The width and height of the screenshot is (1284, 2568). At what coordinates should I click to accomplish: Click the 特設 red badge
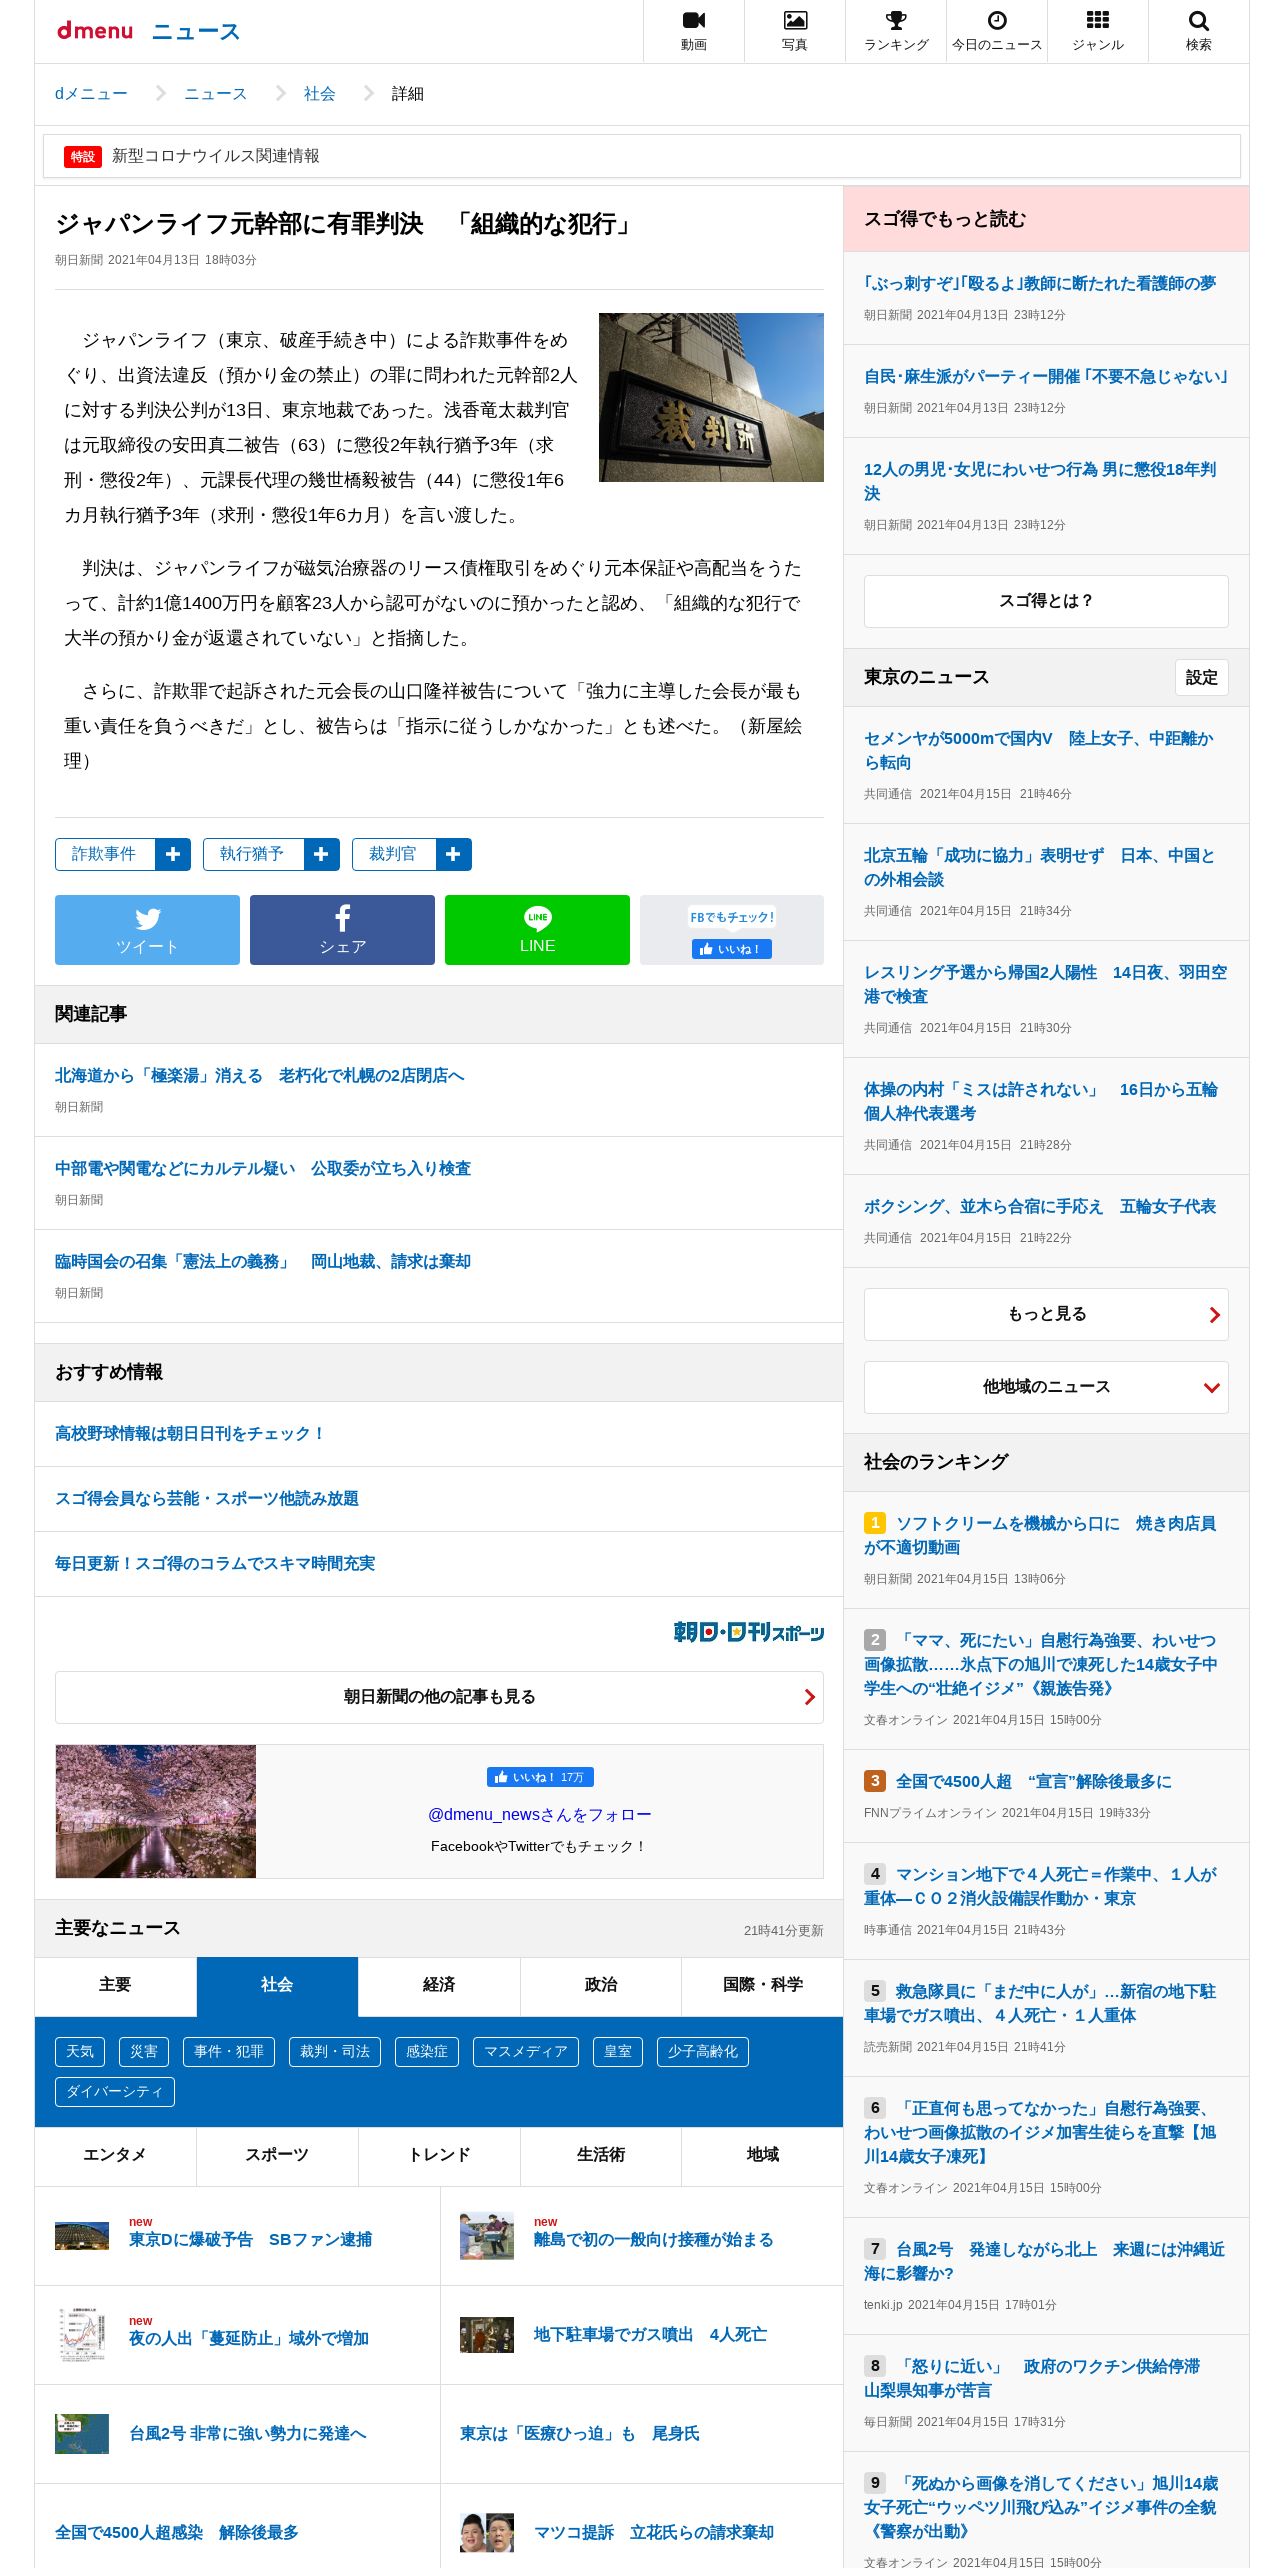point(83,156)
